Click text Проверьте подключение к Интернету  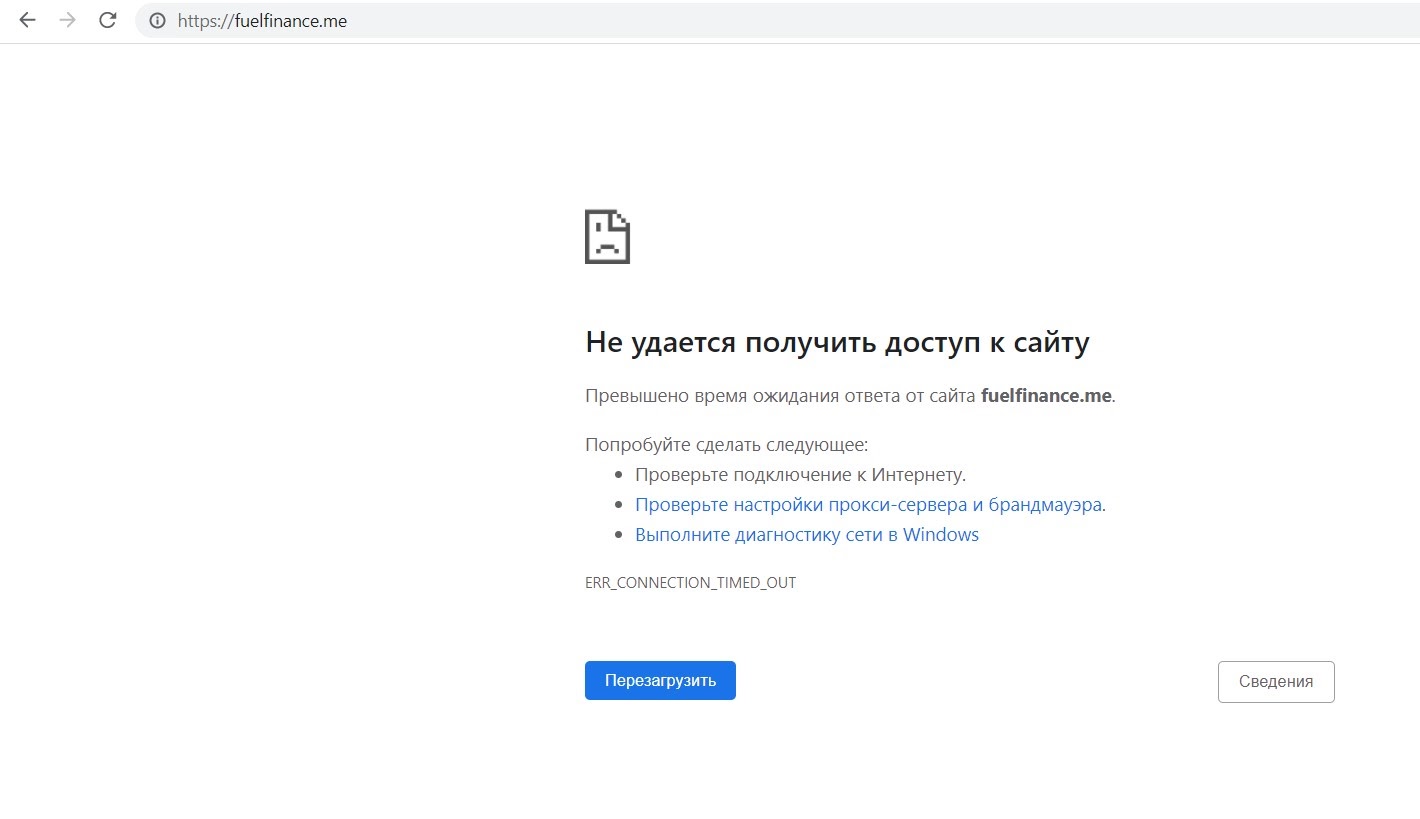point(800,475)
